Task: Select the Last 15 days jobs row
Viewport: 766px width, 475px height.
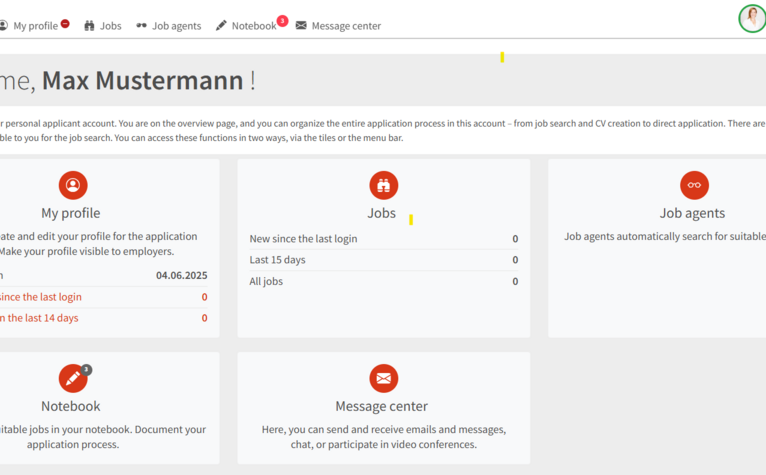Action: pyautogui.click(x=383, y=260)
